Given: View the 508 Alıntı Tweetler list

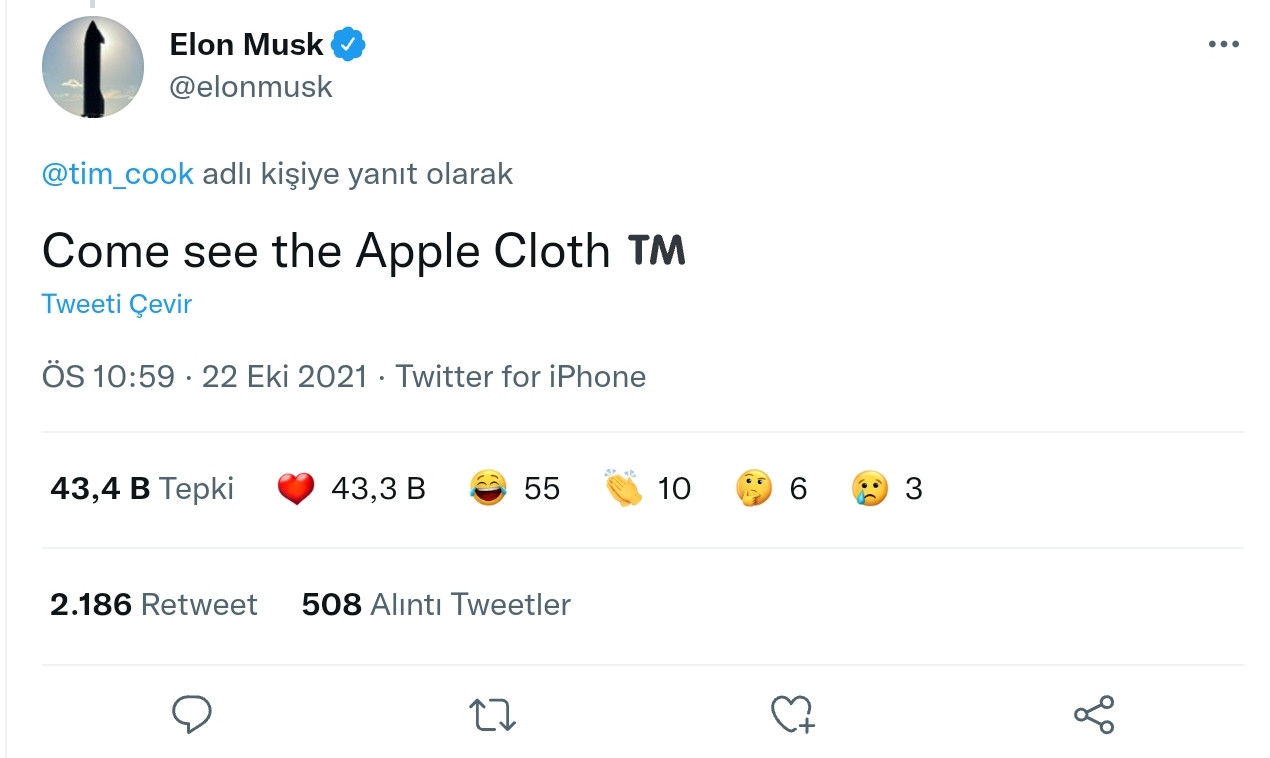Looking at the screenshot, I should (x=437, y=604).
